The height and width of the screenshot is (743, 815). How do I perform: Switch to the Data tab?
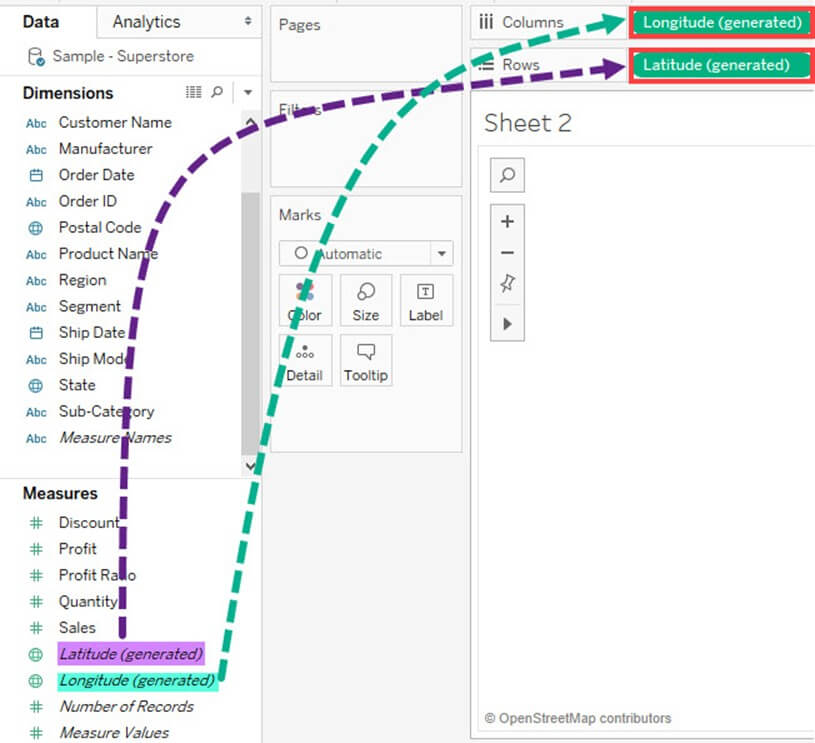[x=41, y=21]
